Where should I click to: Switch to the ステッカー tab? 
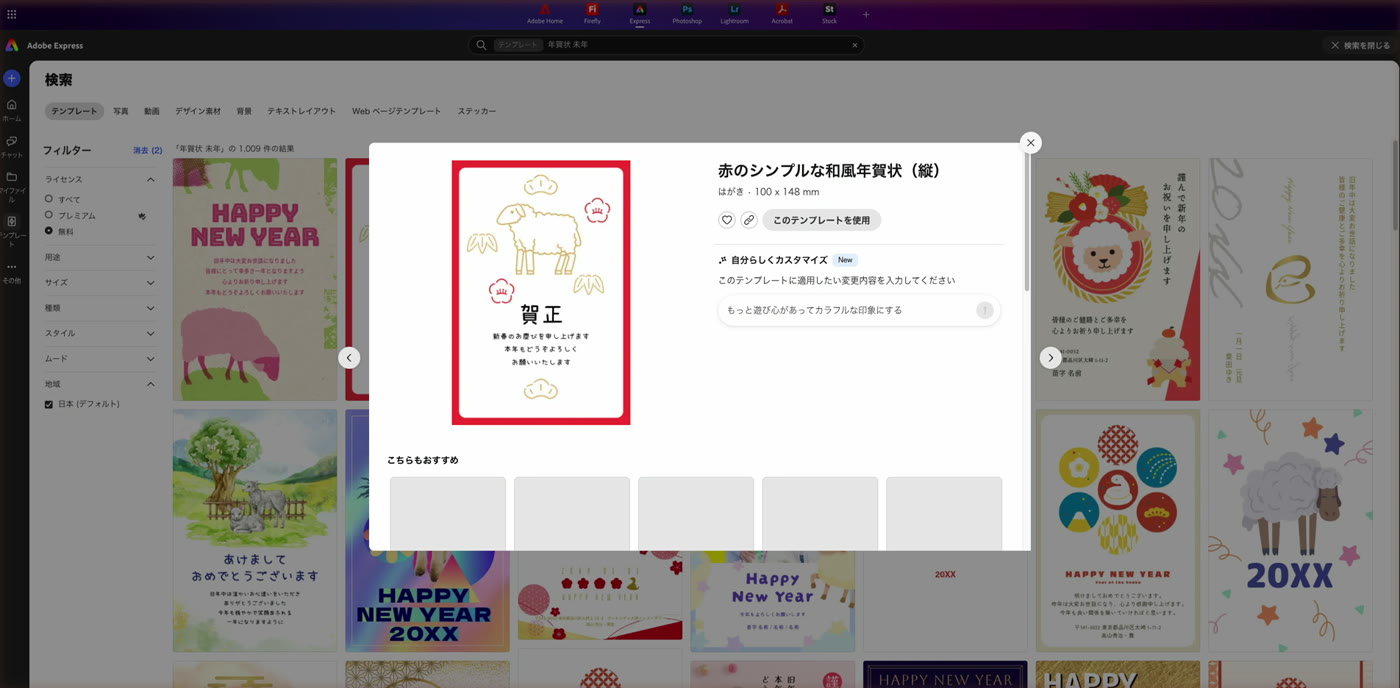[x=477, y=111]
